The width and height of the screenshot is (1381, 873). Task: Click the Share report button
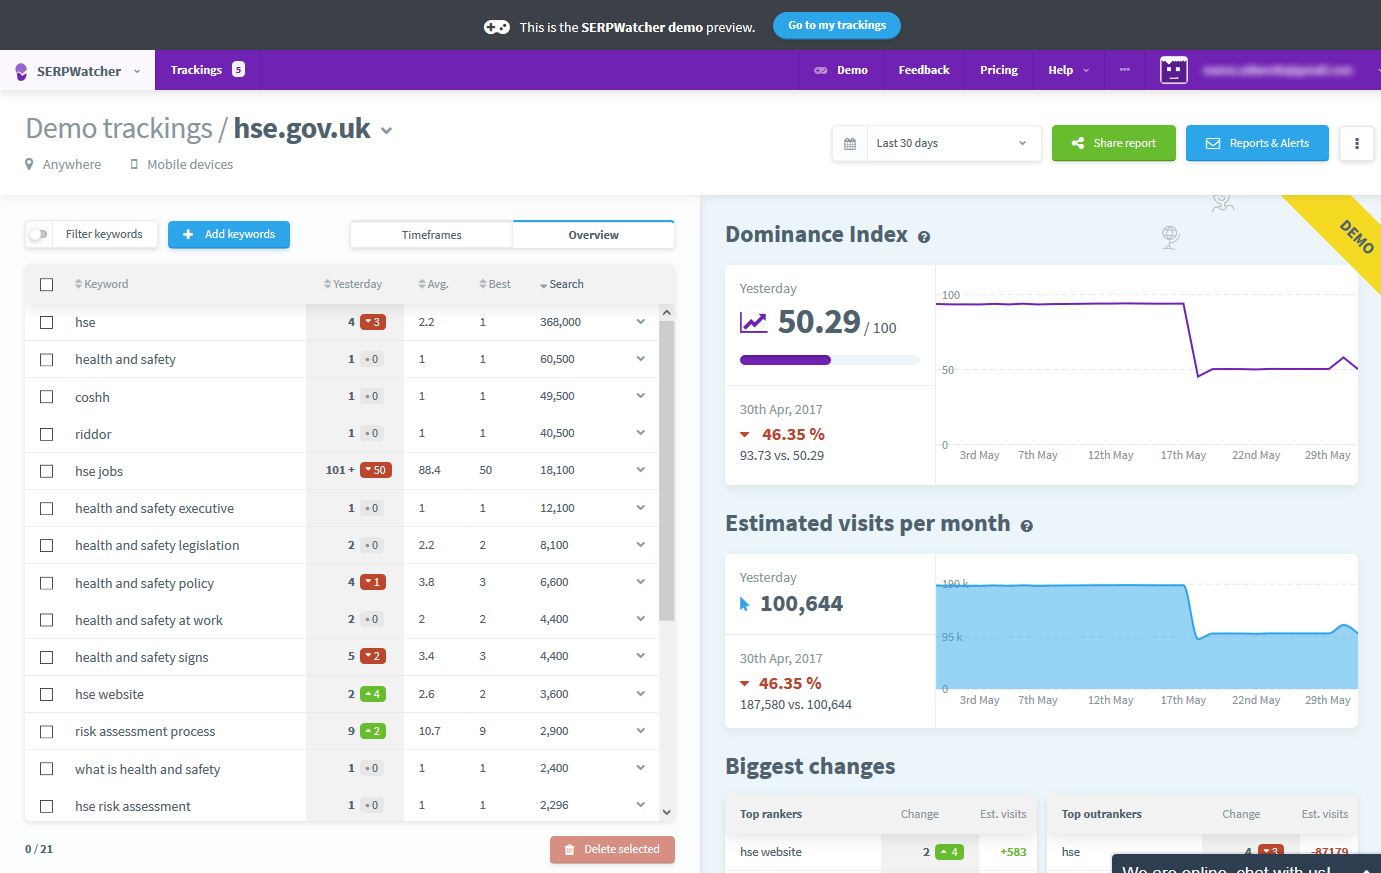point(1113,144)
